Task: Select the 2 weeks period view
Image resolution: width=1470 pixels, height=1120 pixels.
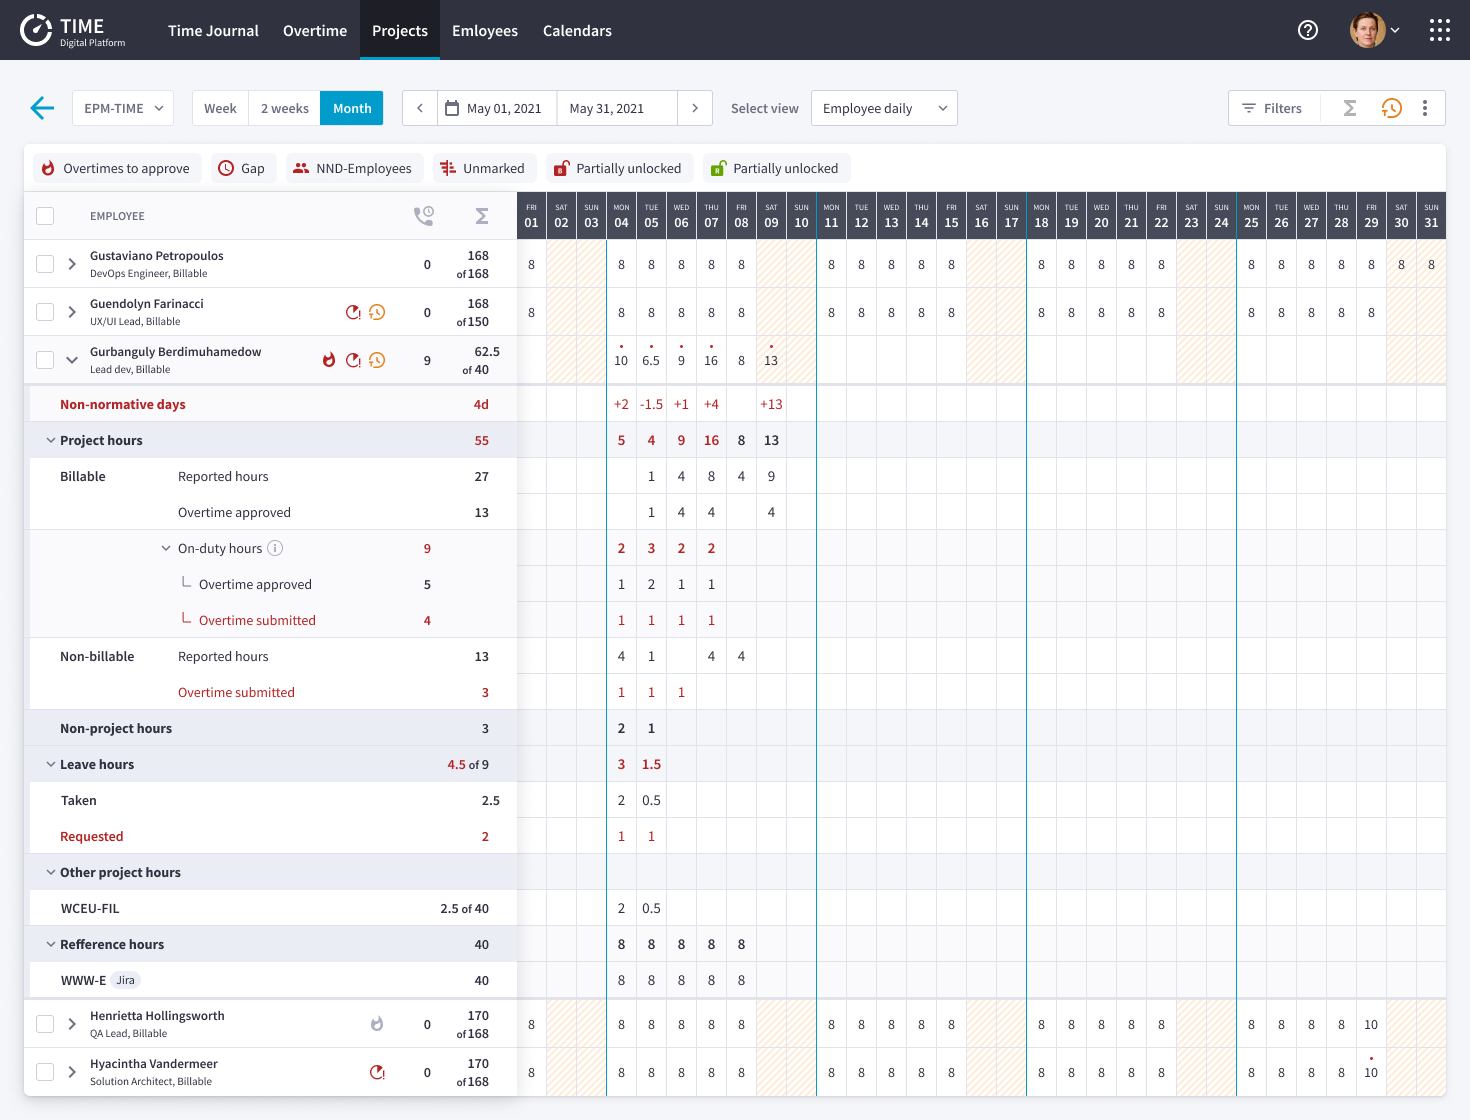Action: (284, 108)
